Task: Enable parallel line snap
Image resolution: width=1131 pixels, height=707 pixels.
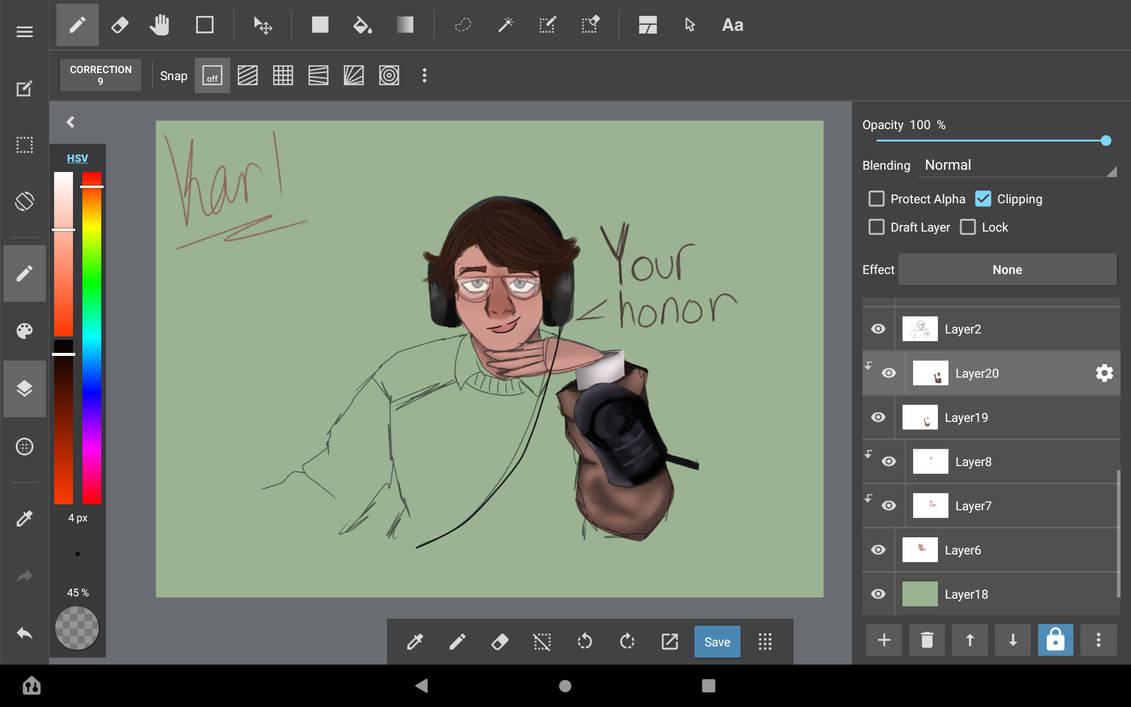Action: point(247,76)
